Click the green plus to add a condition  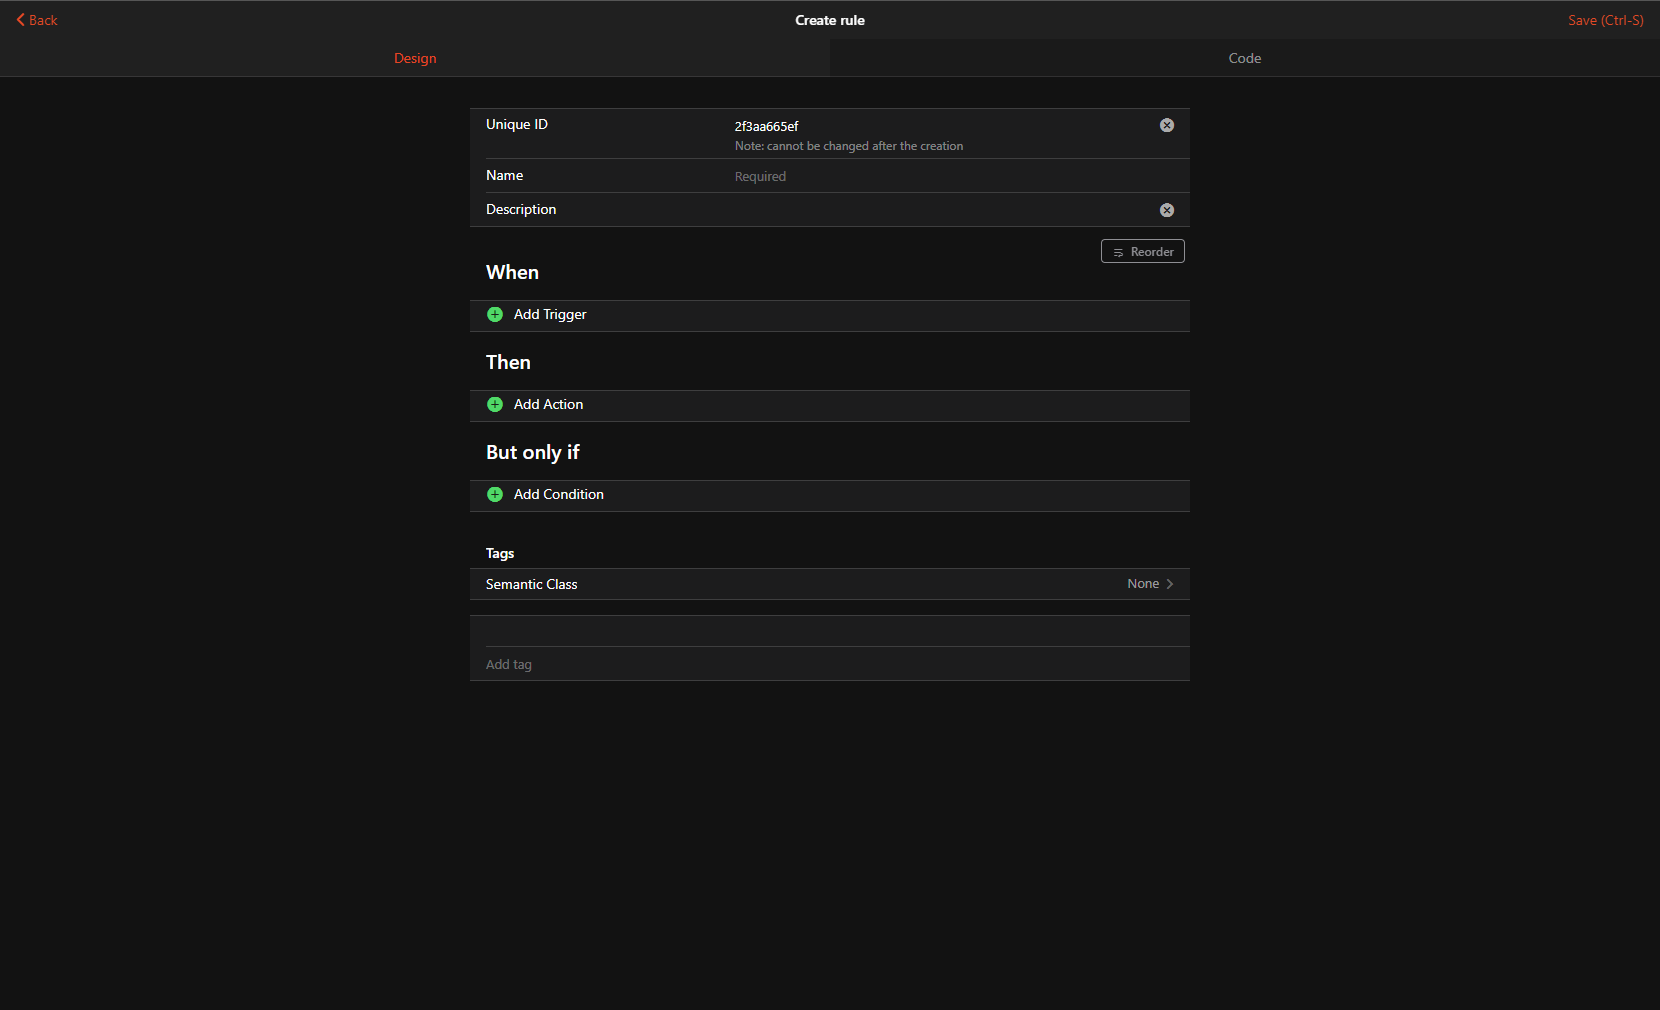click(x=495, y=494)
